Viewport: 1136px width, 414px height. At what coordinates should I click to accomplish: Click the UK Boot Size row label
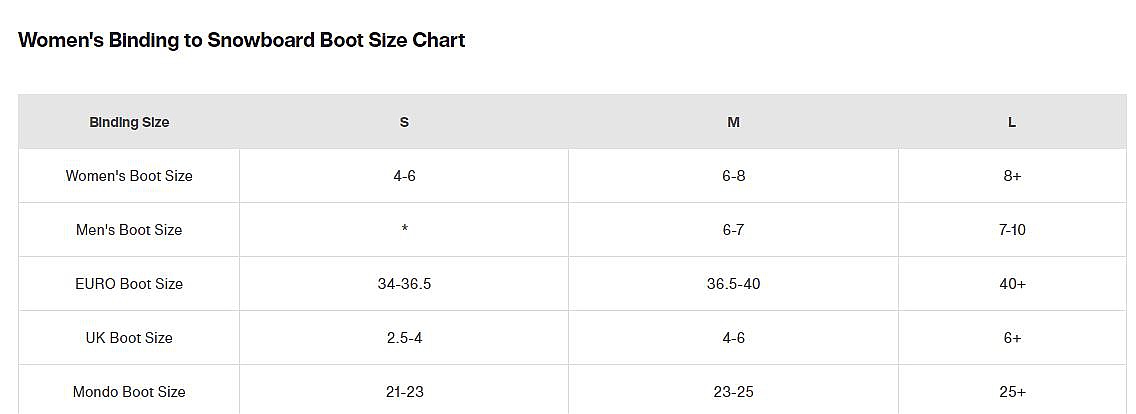click(129, 338)
